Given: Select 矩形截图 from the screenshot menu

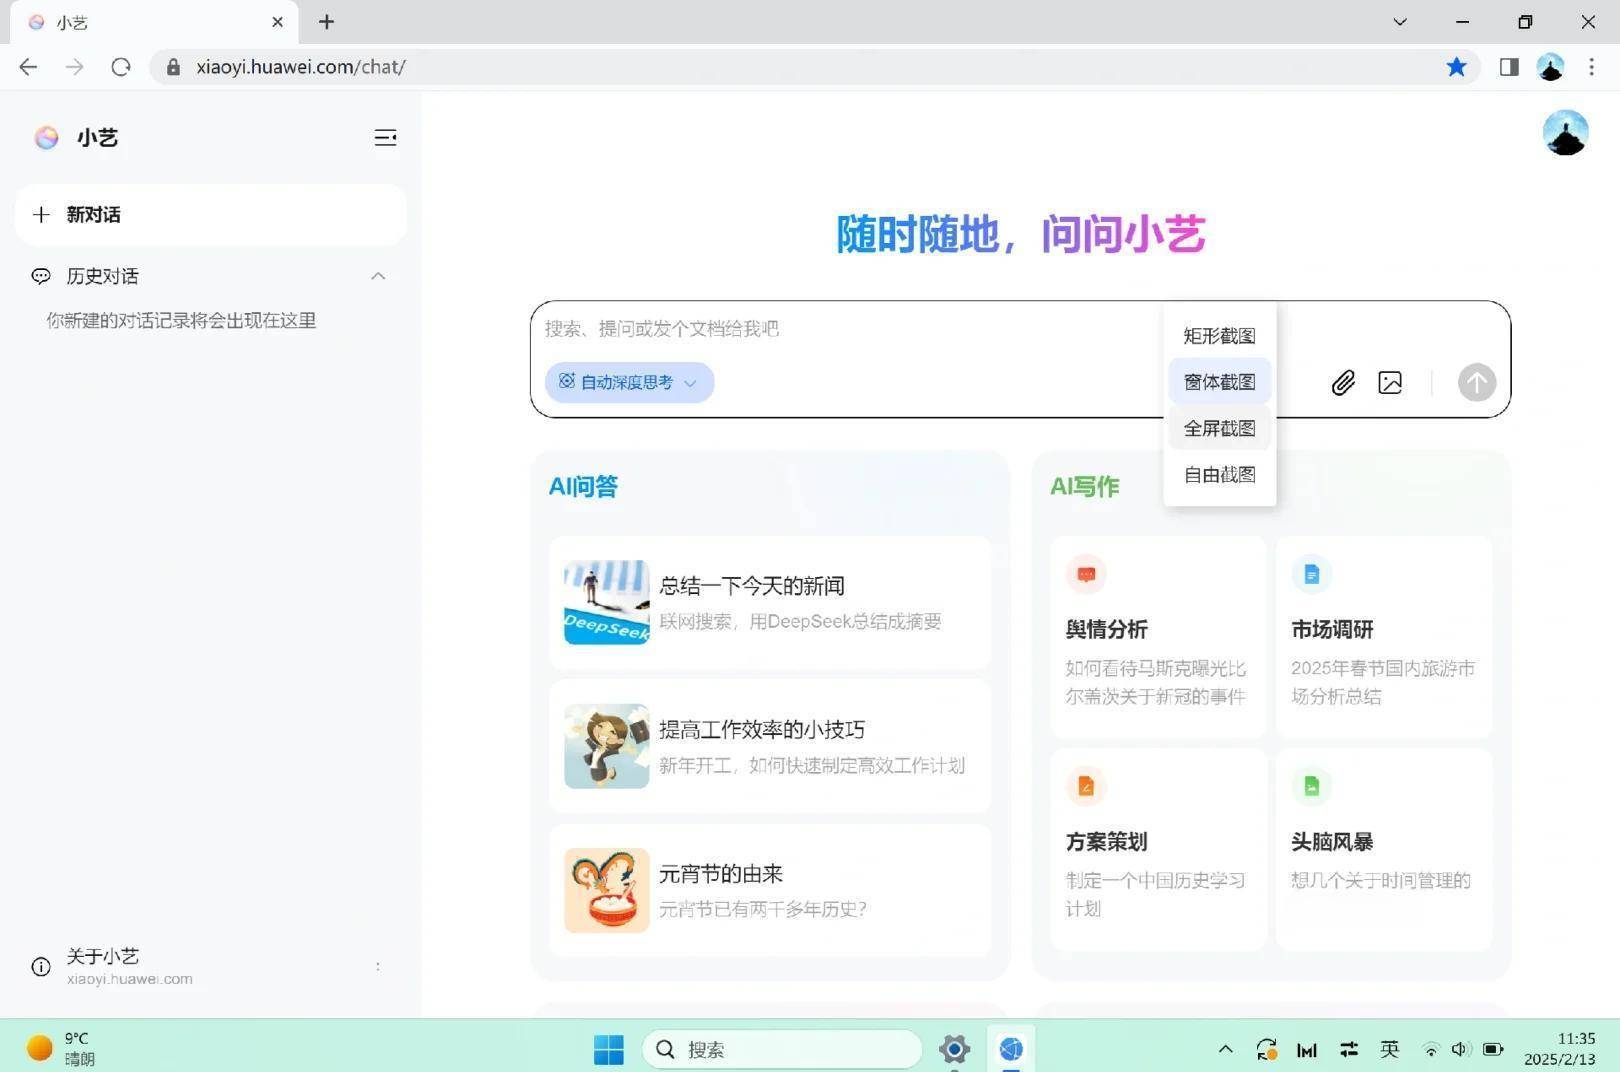Looking at the screenshot, I should (1219, 335).
